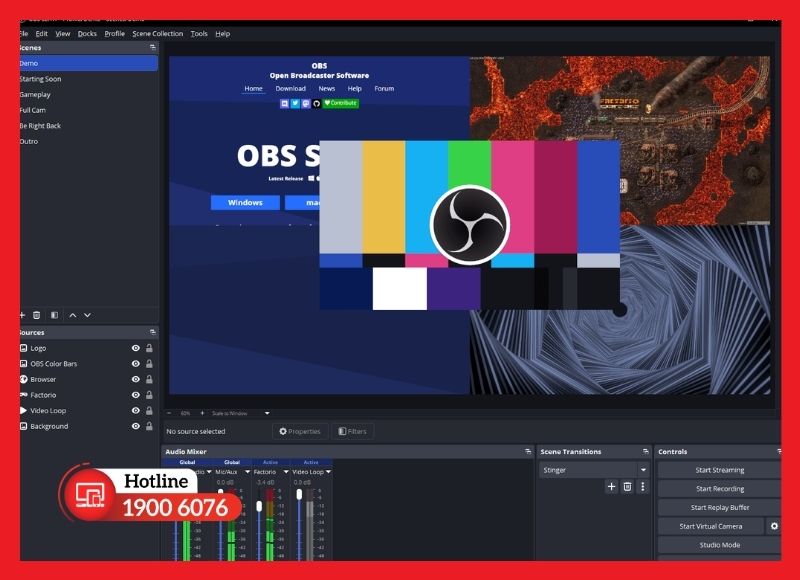Zoom in the preview with plus icon
Viewport: 800px width, 580px height.
pos(202,413)
